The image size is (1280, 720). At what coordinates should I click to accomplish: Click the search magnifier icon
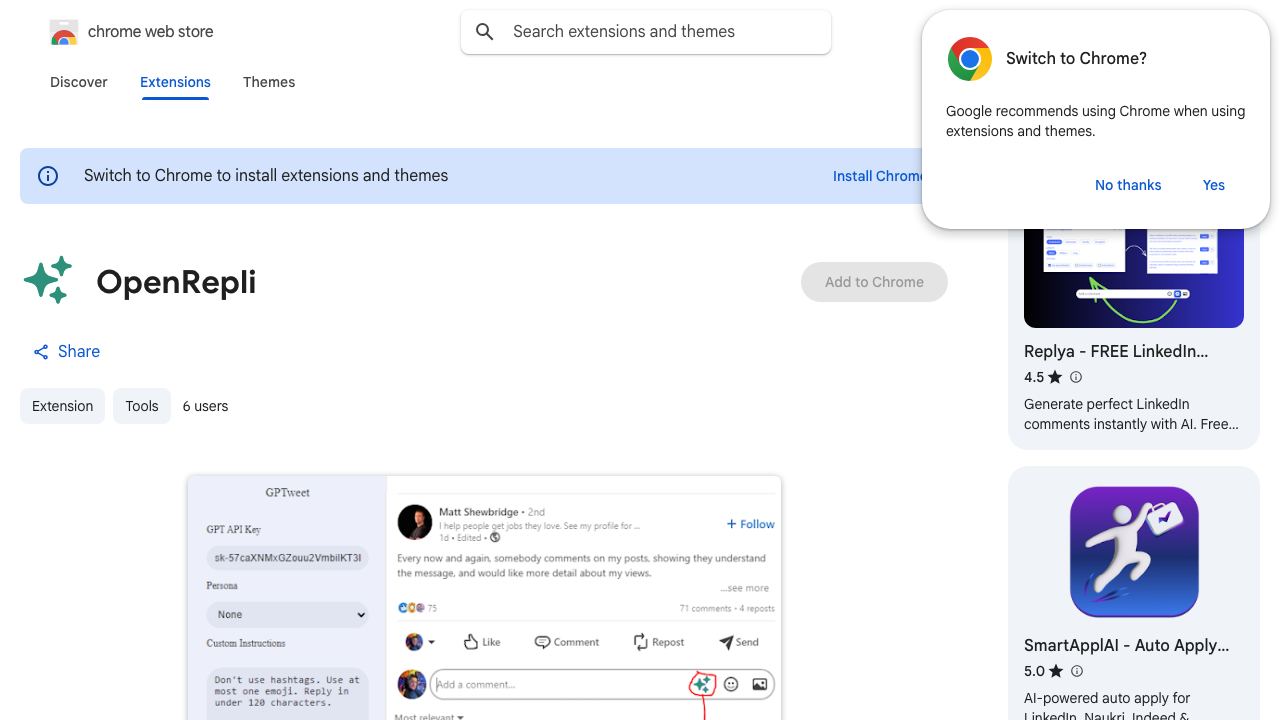click(x=485, y=32)
